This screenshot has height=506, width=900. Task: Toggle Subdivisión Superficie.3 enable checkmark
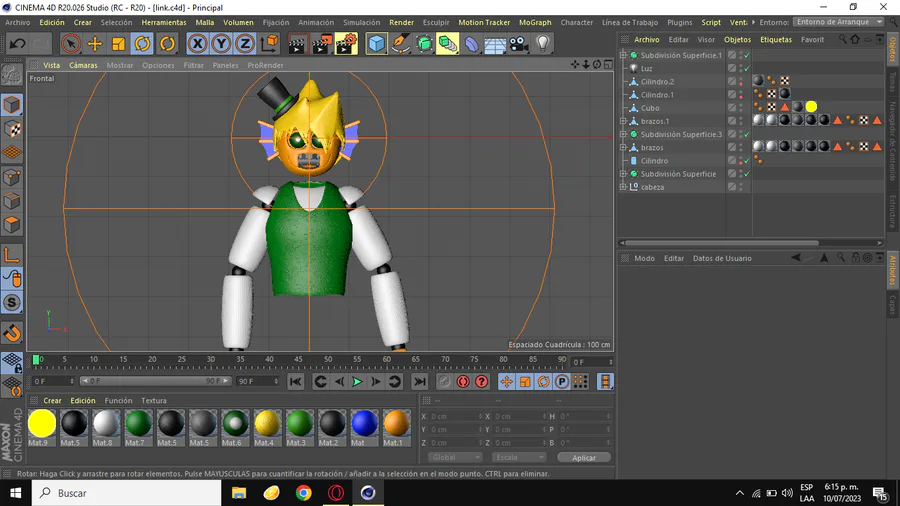pyautogui.click(x=747, y=135)
